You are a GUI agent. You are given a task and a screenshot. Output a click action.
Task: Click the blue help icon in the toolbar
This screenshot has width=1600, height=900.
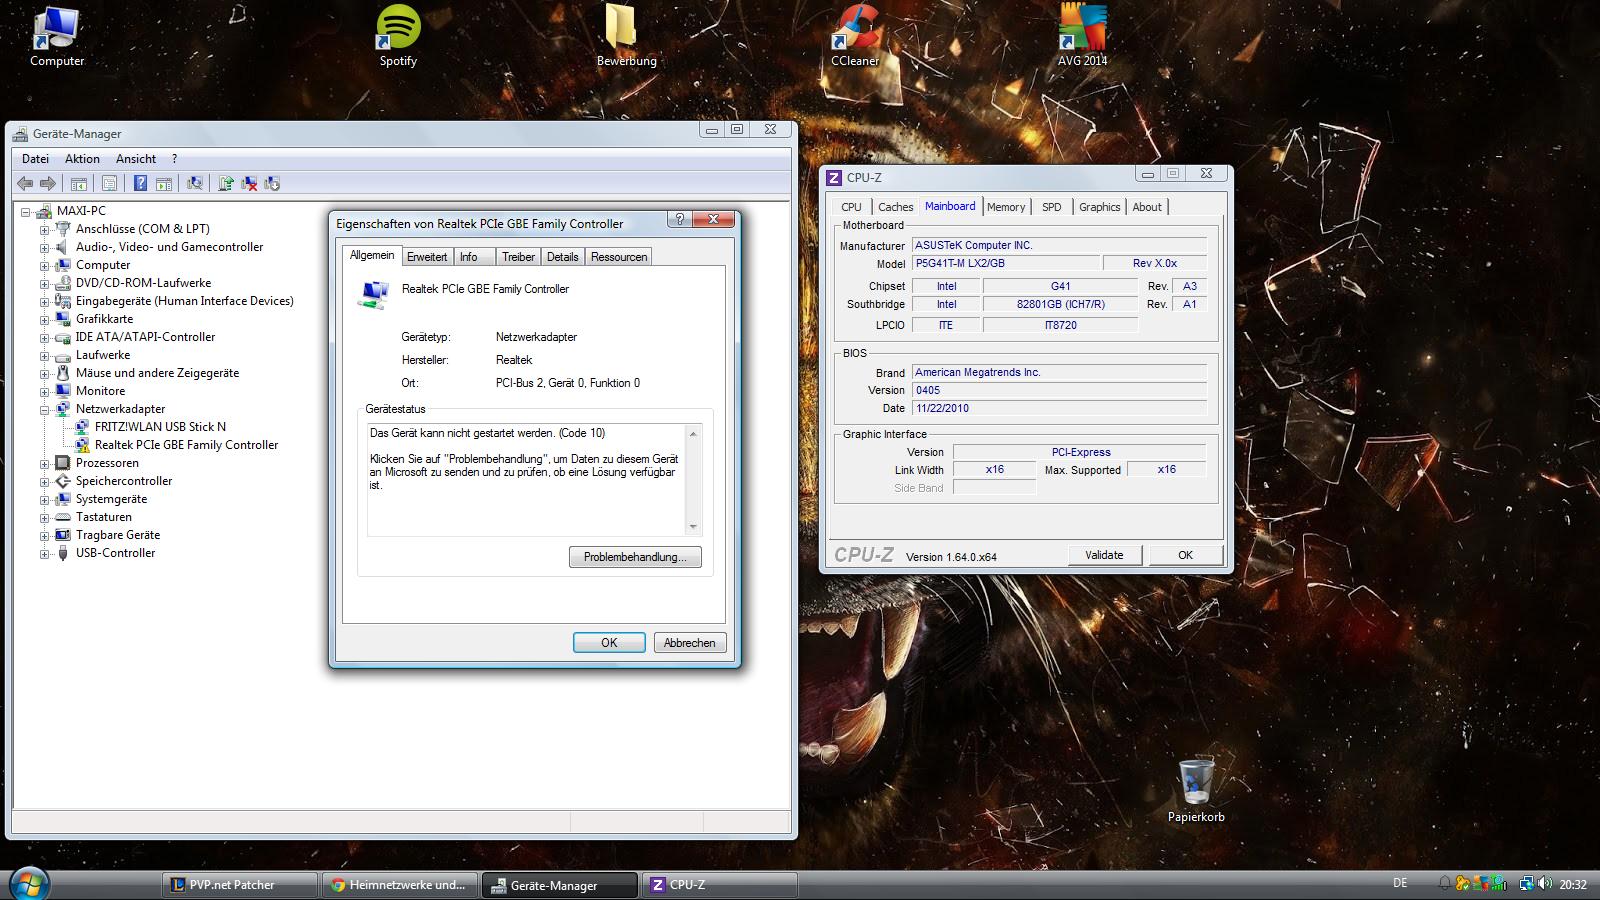tap(140, 183)
